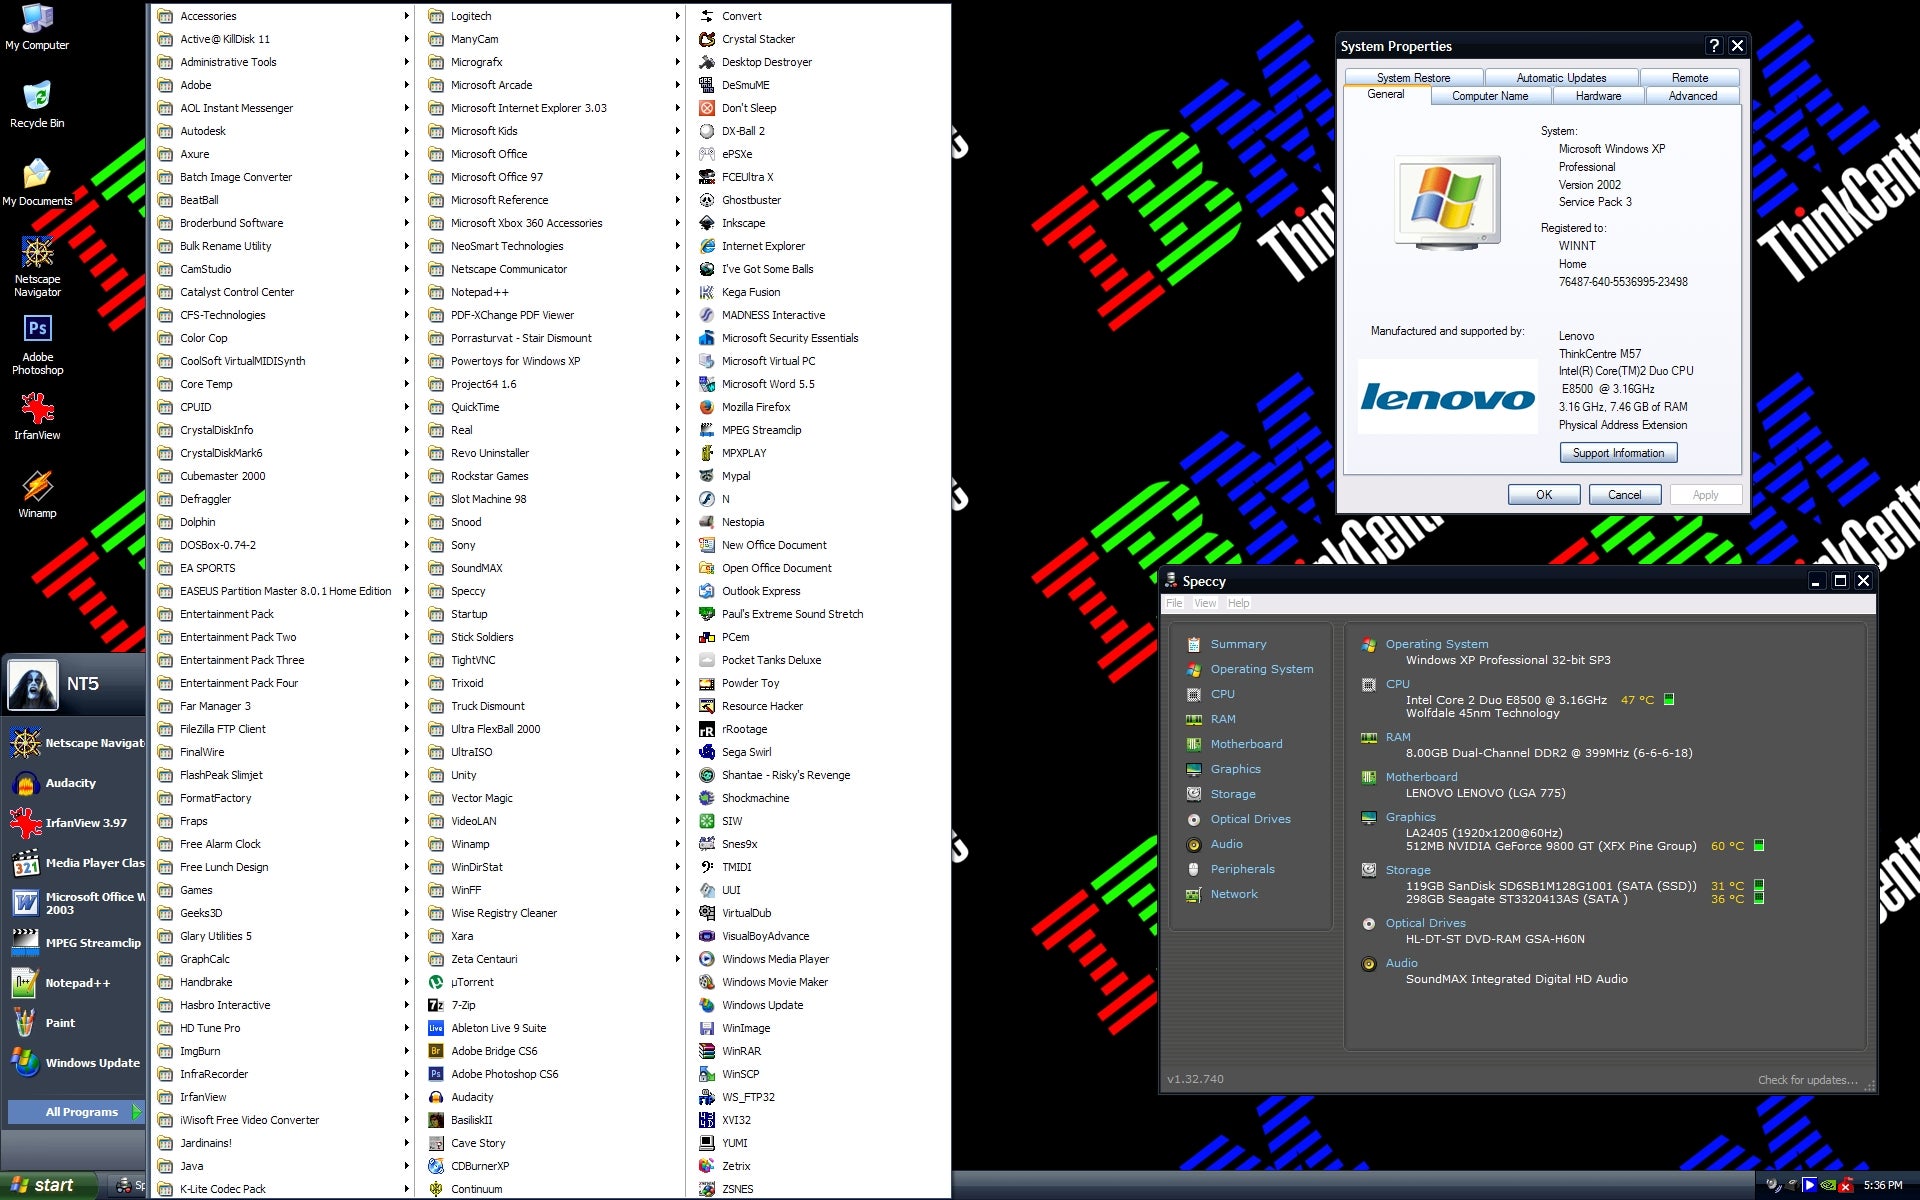The width and height of the screenshot is (1920, 1200).
Task: Click the Start button
Action: pos(49,1185)
